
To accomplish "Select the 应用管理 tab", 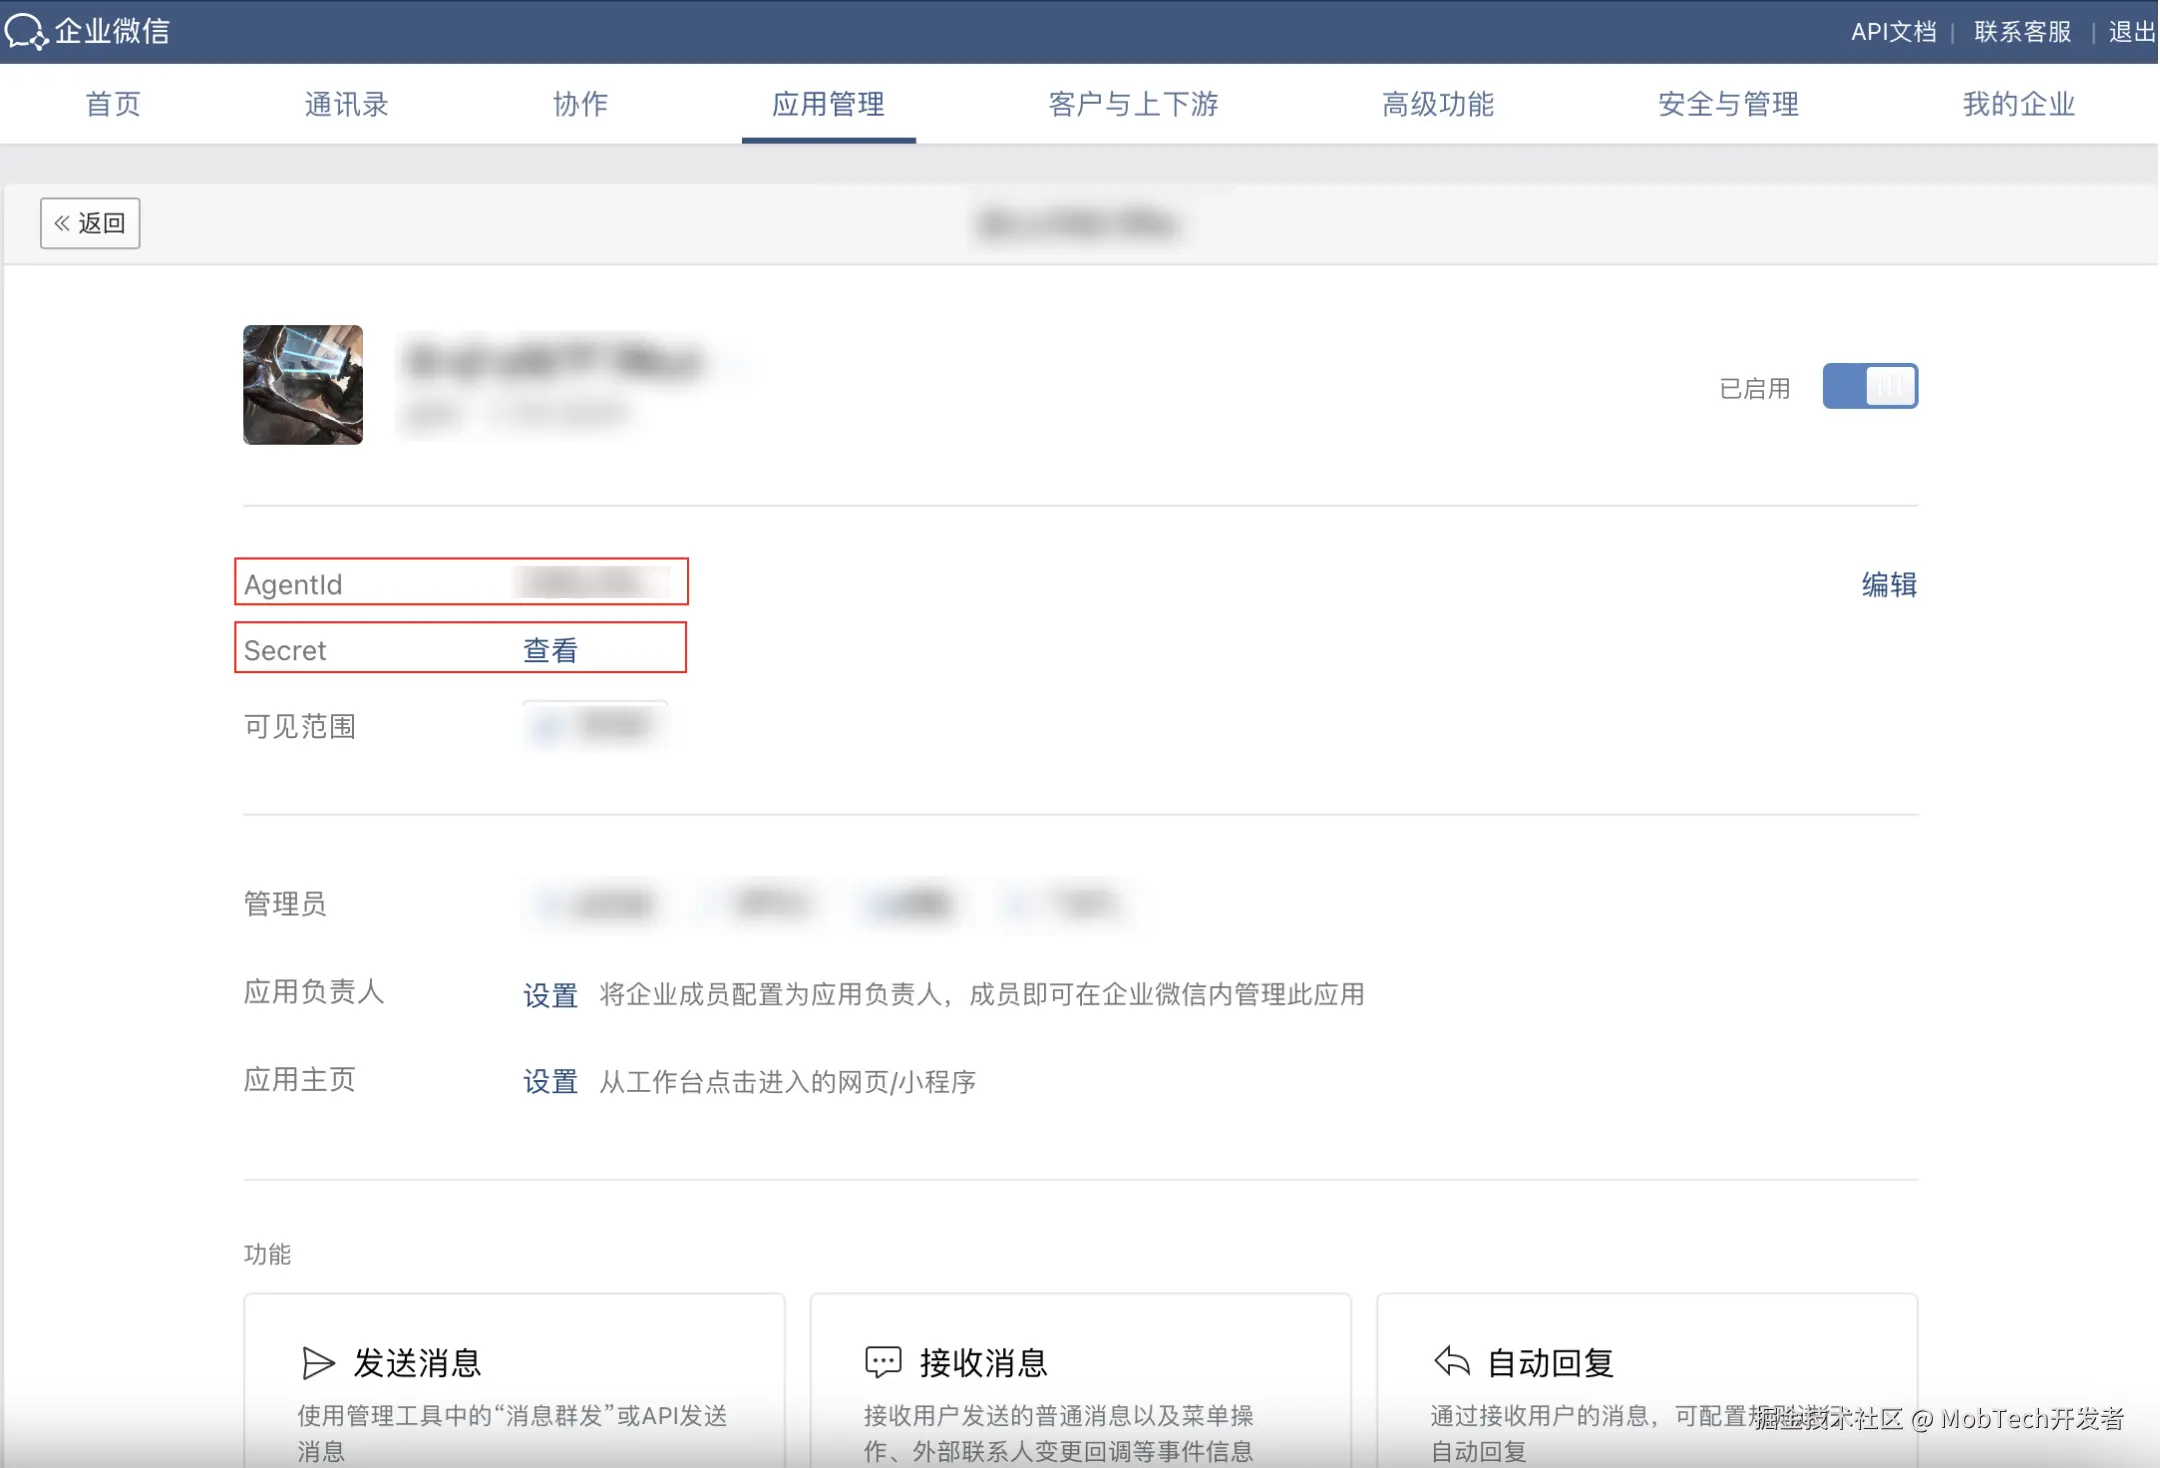I will (x=828, y=104).
